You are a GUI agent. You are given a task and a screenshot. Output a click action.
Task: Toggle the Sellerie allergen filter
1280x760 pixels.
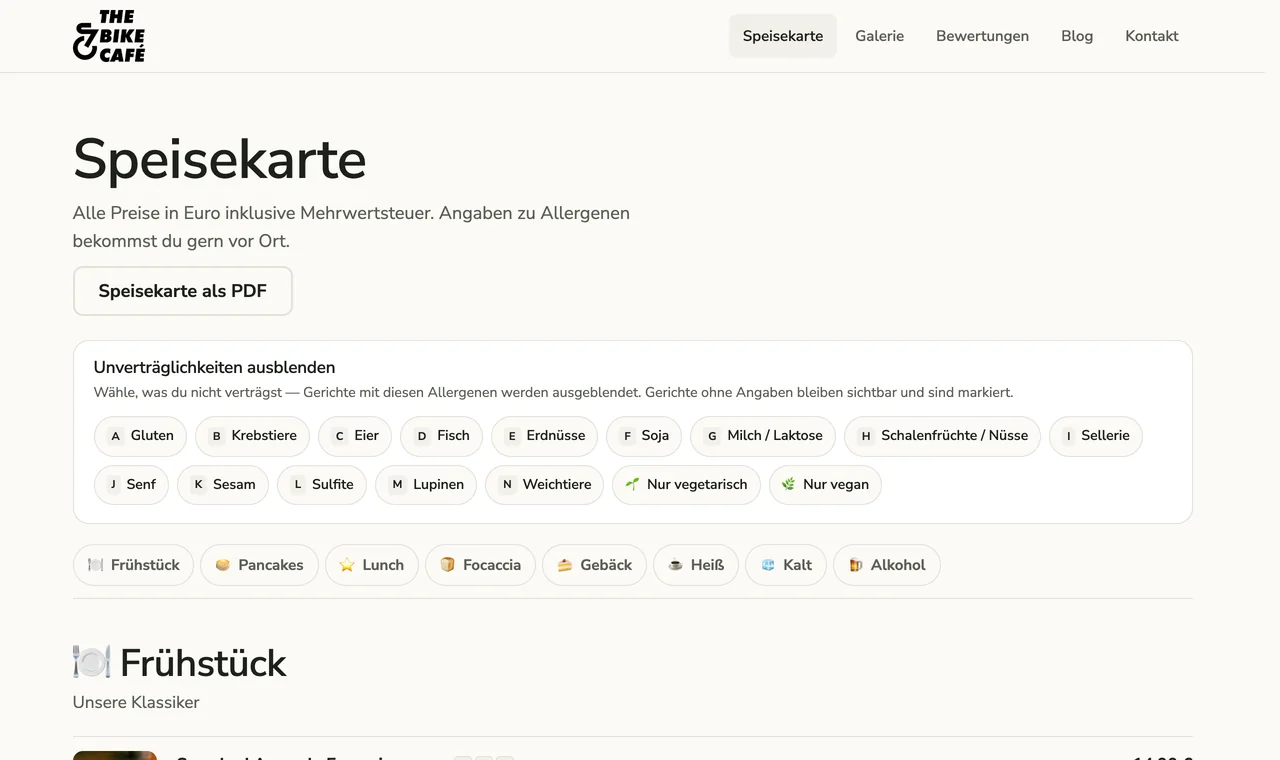pyautogui.click(x=1096, y=436)
